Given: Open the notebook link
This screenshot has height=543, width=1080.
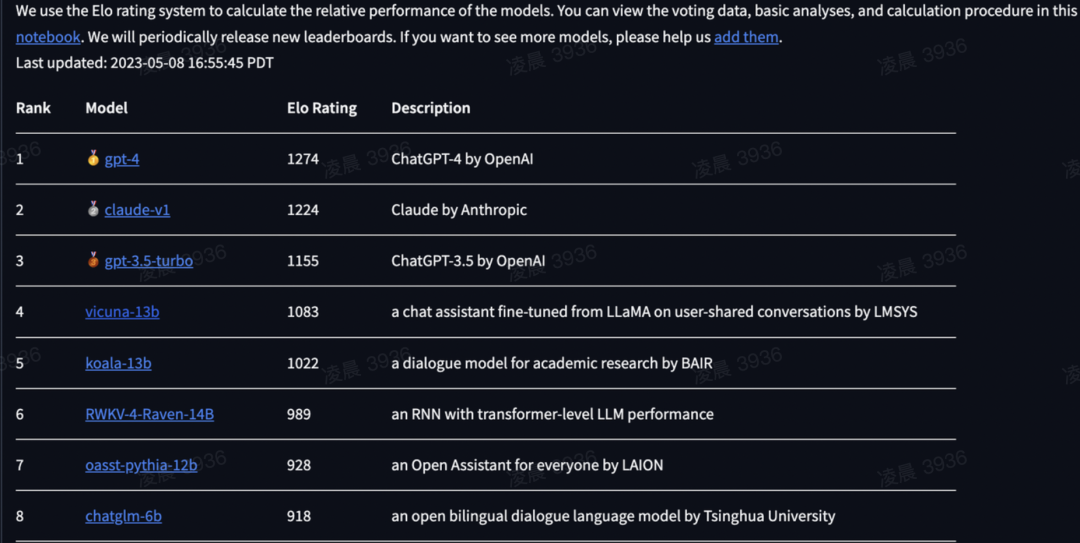Looking at the screenshot, I should click(48, 37).
